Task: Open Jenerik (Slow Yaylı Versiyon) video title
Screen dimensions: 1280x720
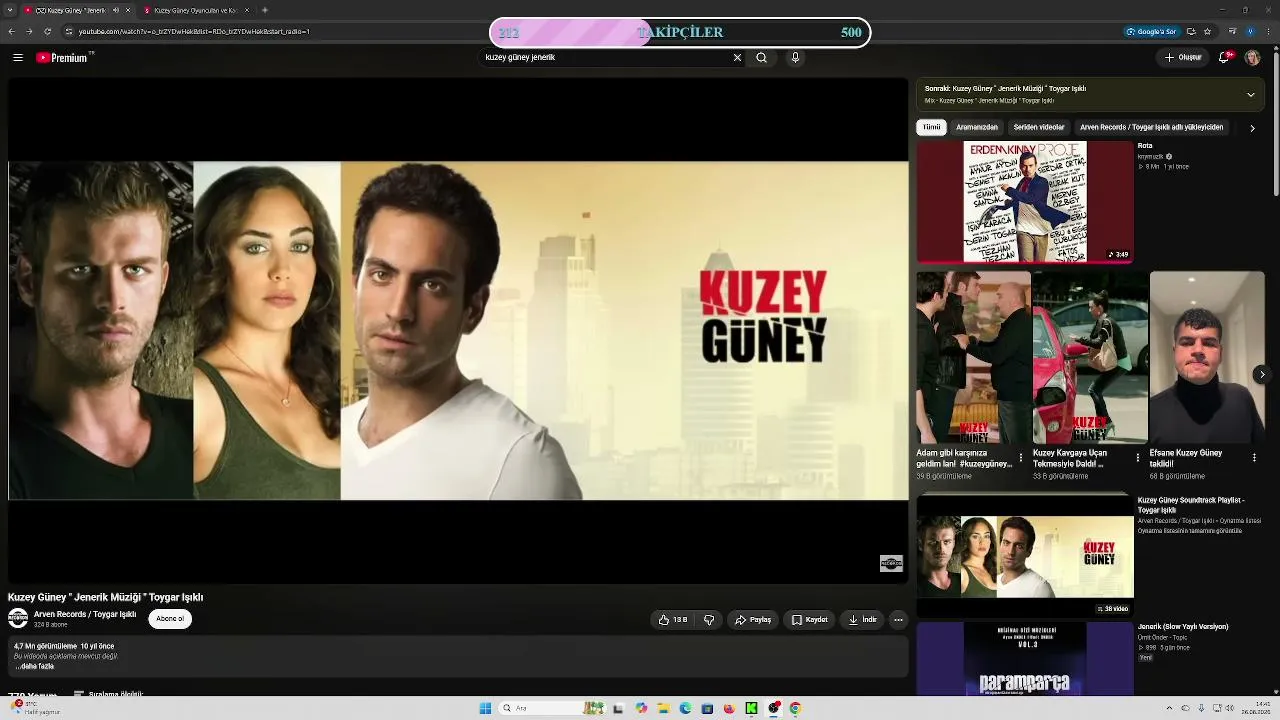Action: [1183, 627]
